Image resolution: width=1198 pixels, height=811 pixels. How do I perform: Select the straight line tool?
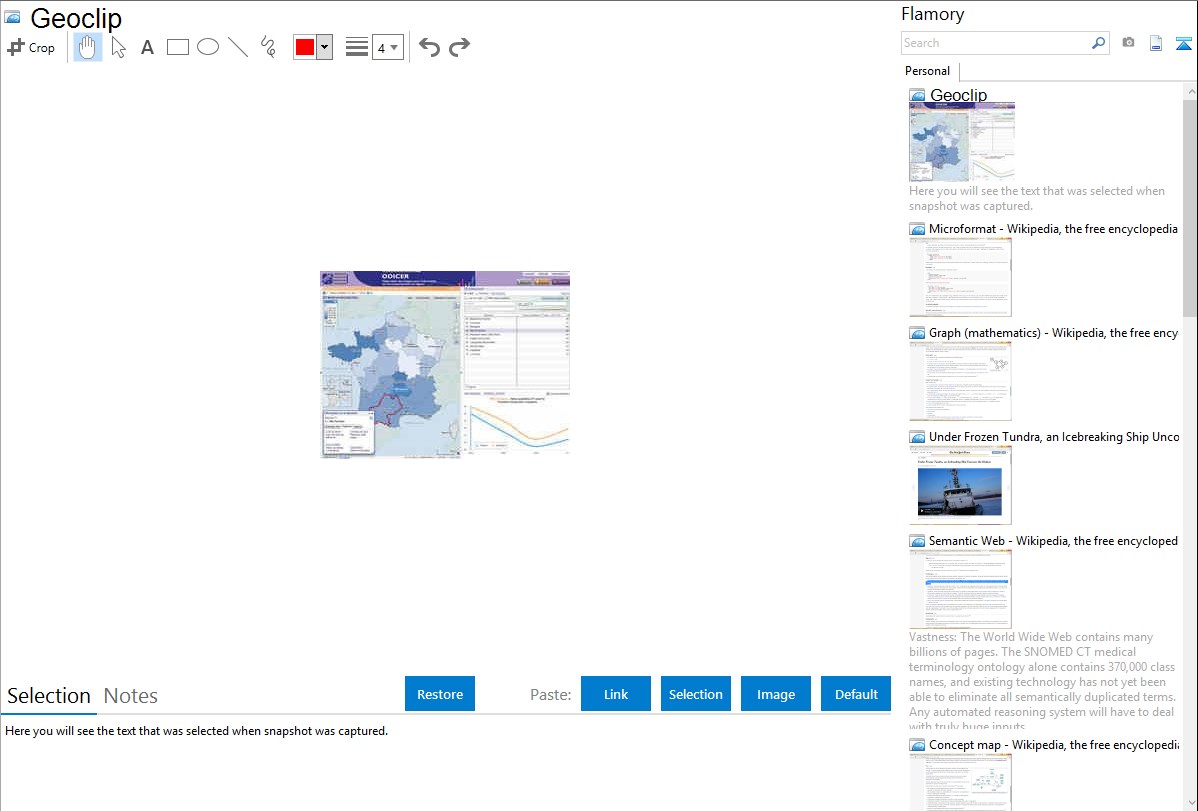pyautogui.click(x=238, y=47)
